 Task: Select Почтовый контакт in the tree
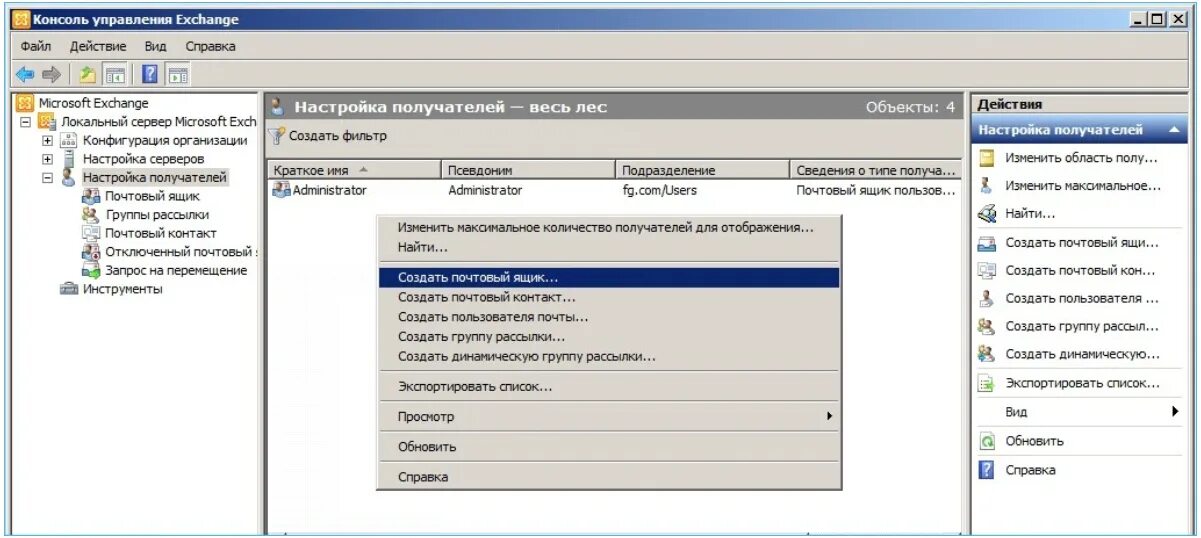pos(160,233)
